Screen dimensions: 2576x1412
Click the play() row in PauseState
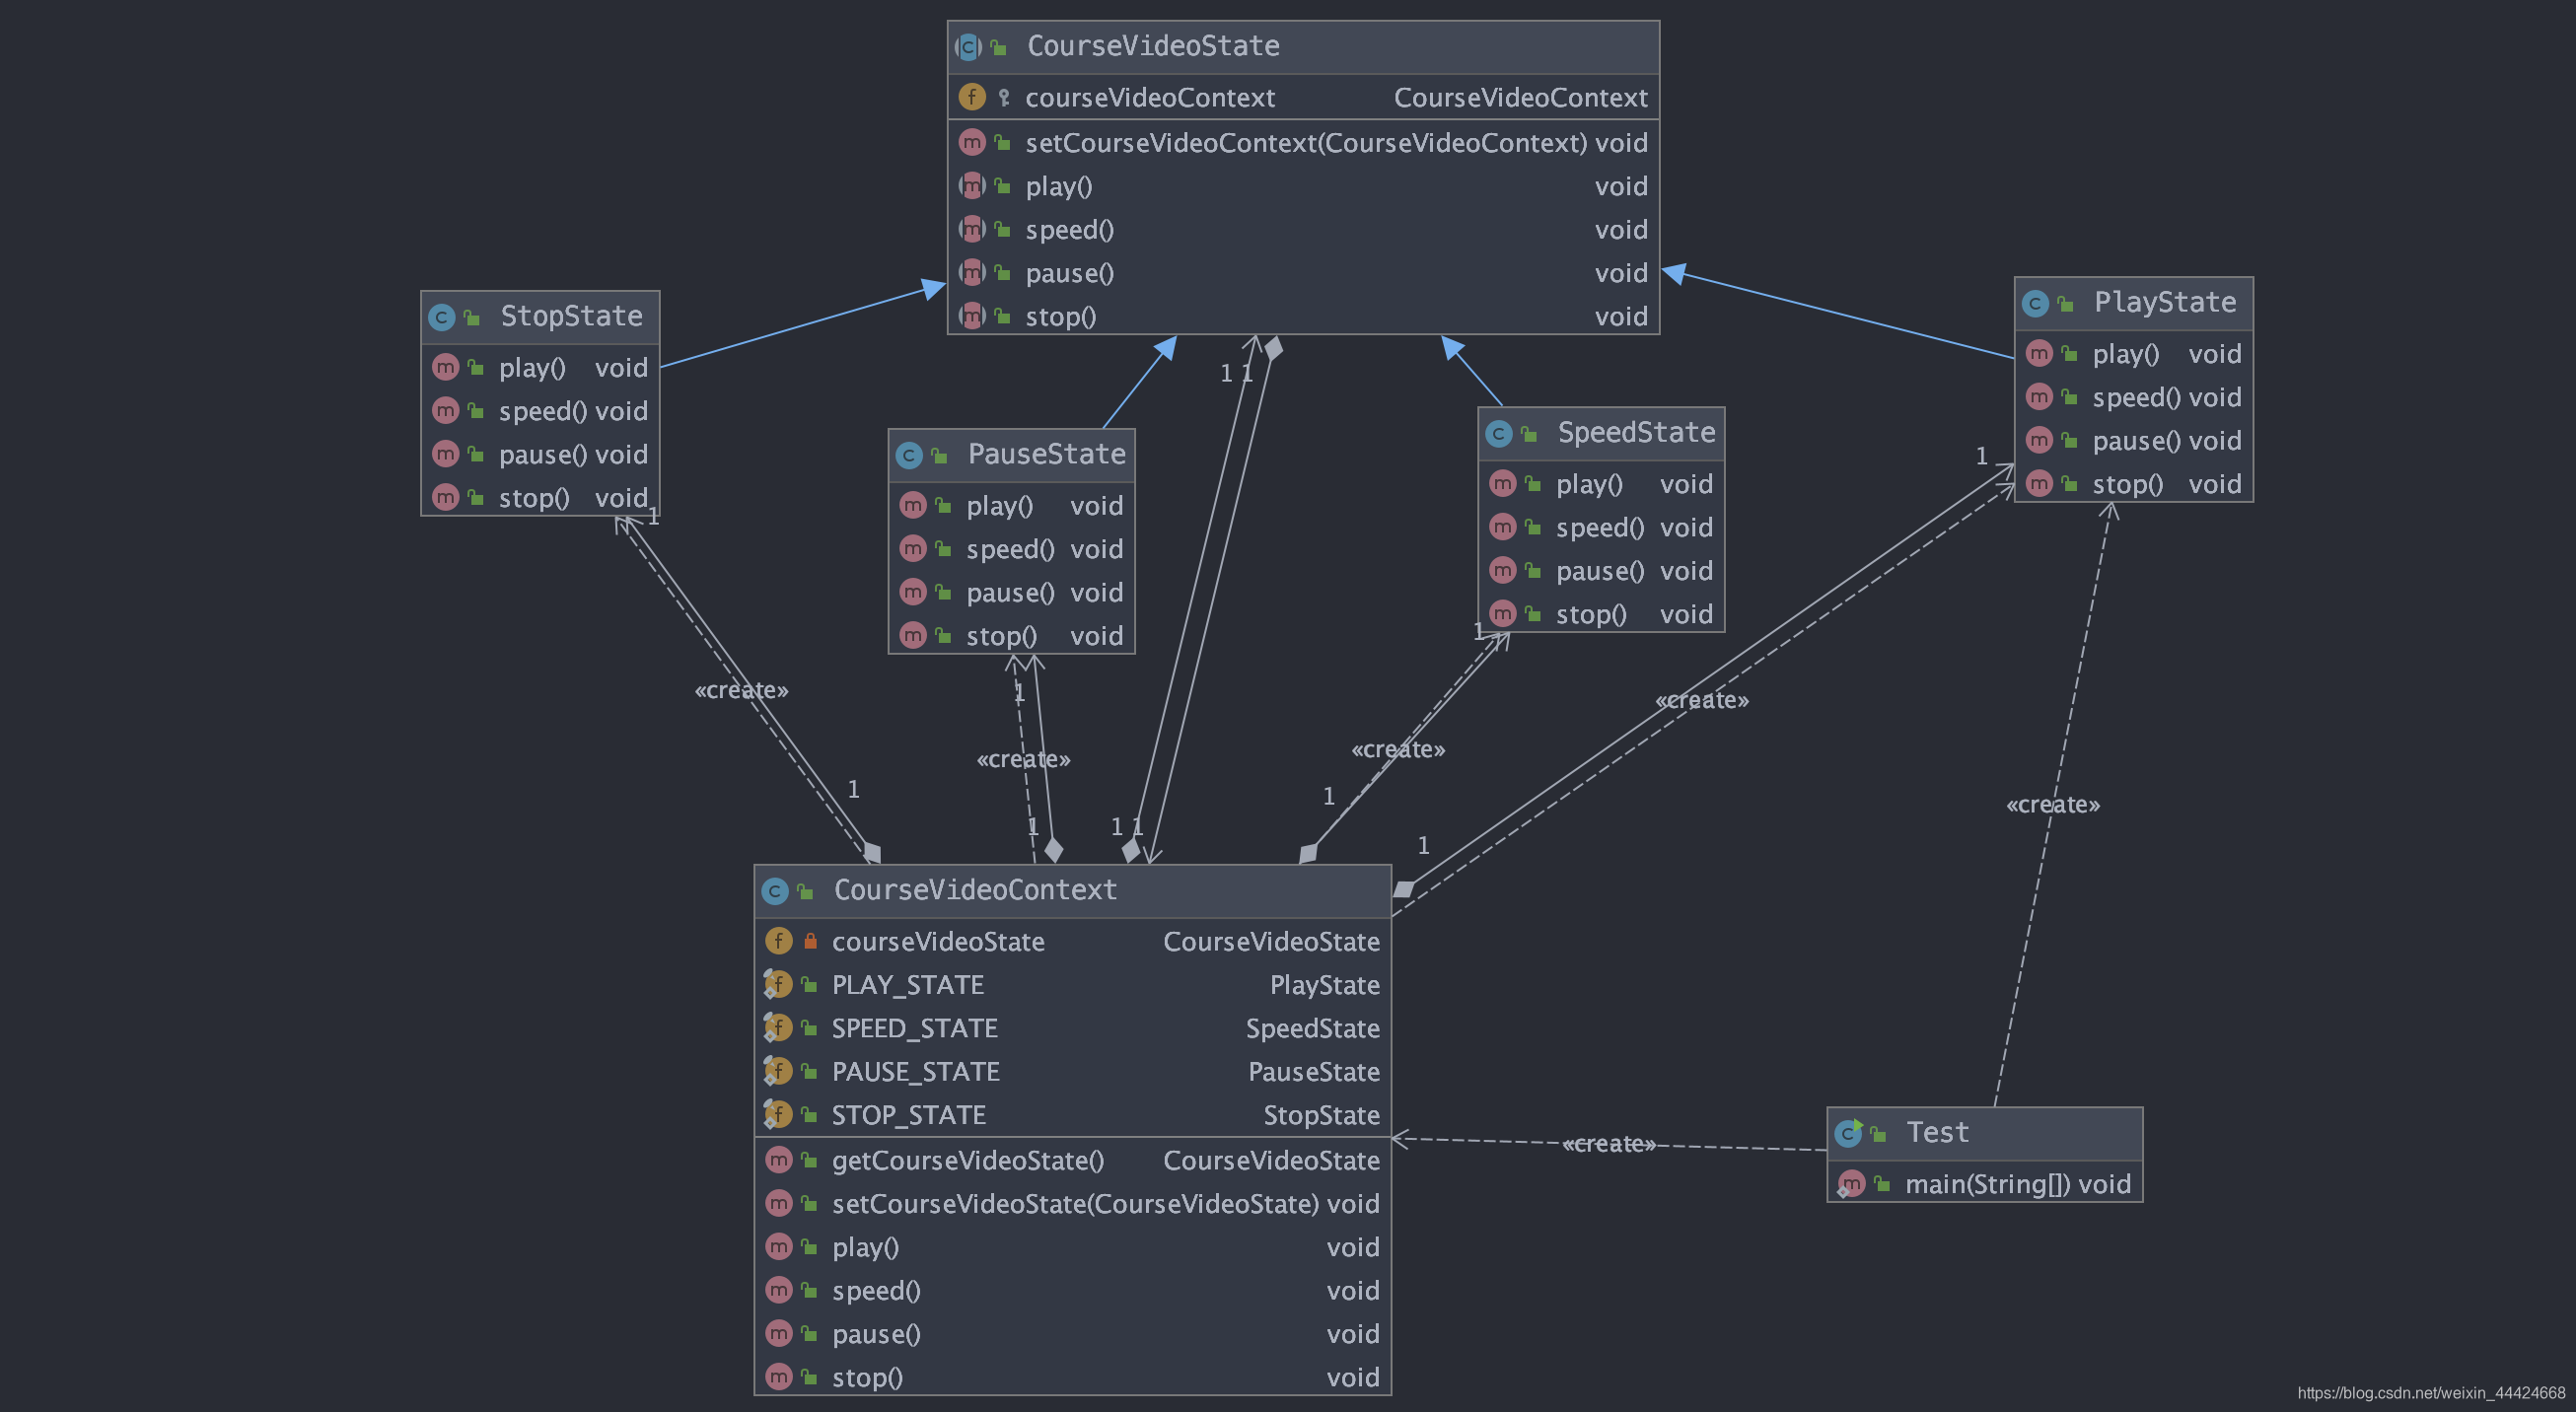point(1012,506)
